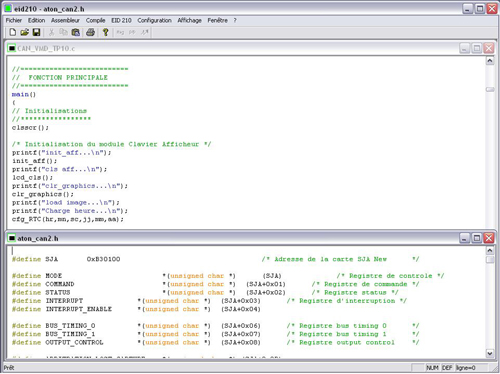Image resolution: width=500 pixels, height=374 pixels.
Task: Open help with the question mark icon
Action: coord(105,32)
